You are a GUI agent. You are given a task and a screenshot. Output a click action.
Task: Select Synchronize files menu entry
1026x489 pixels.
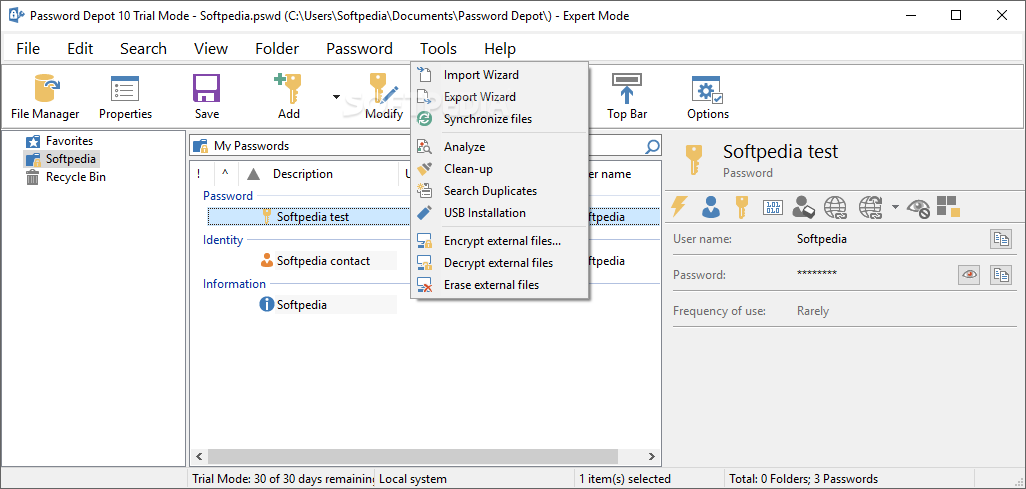coord(500,119)
